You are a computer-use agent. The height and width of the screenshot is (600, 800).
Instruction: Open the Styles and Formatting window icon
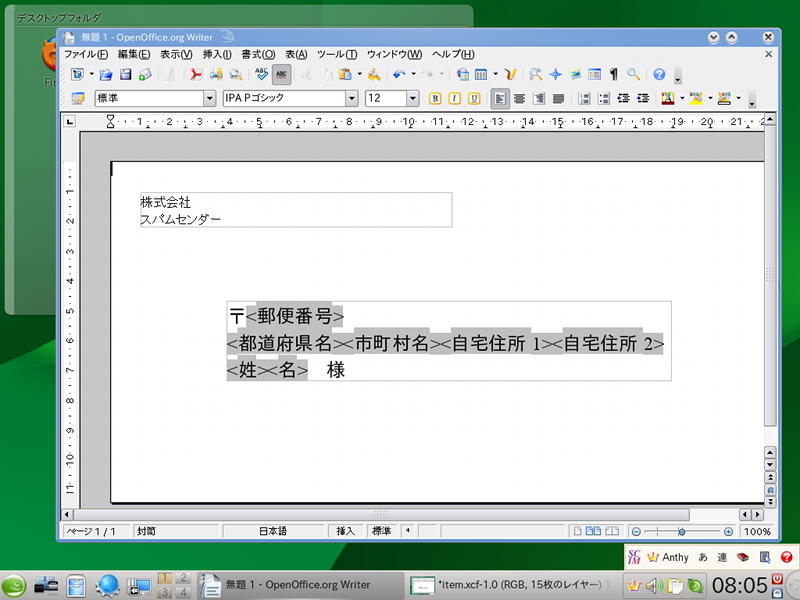pos(78,98)
